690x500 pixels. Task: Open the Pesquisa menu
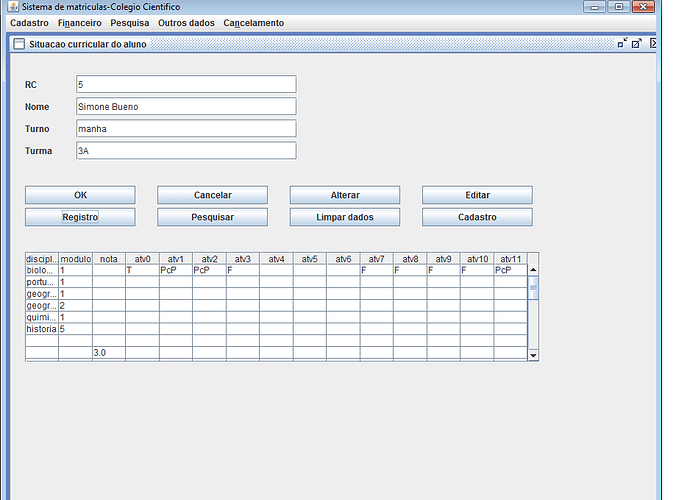(x=130, y=23)
